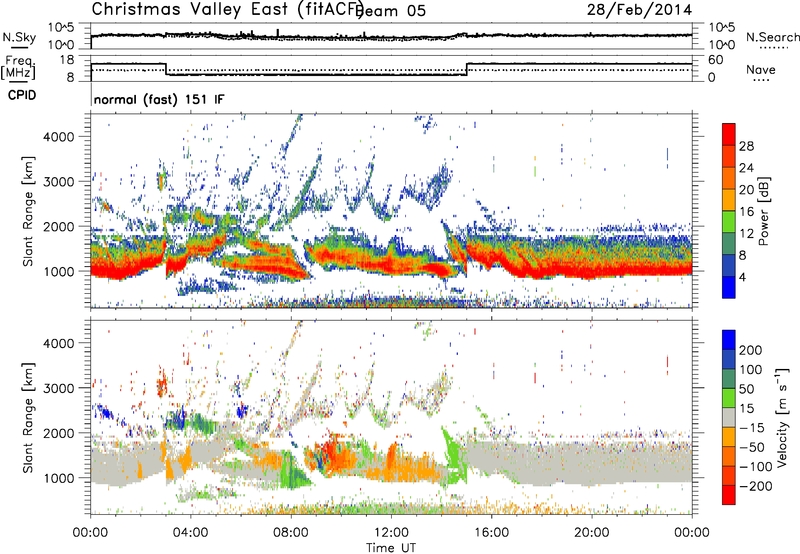The image size is (800, 554).
Task: Pick the Velocity colorbar segment between -50 and -15
Action: click(x=729, y=437)
